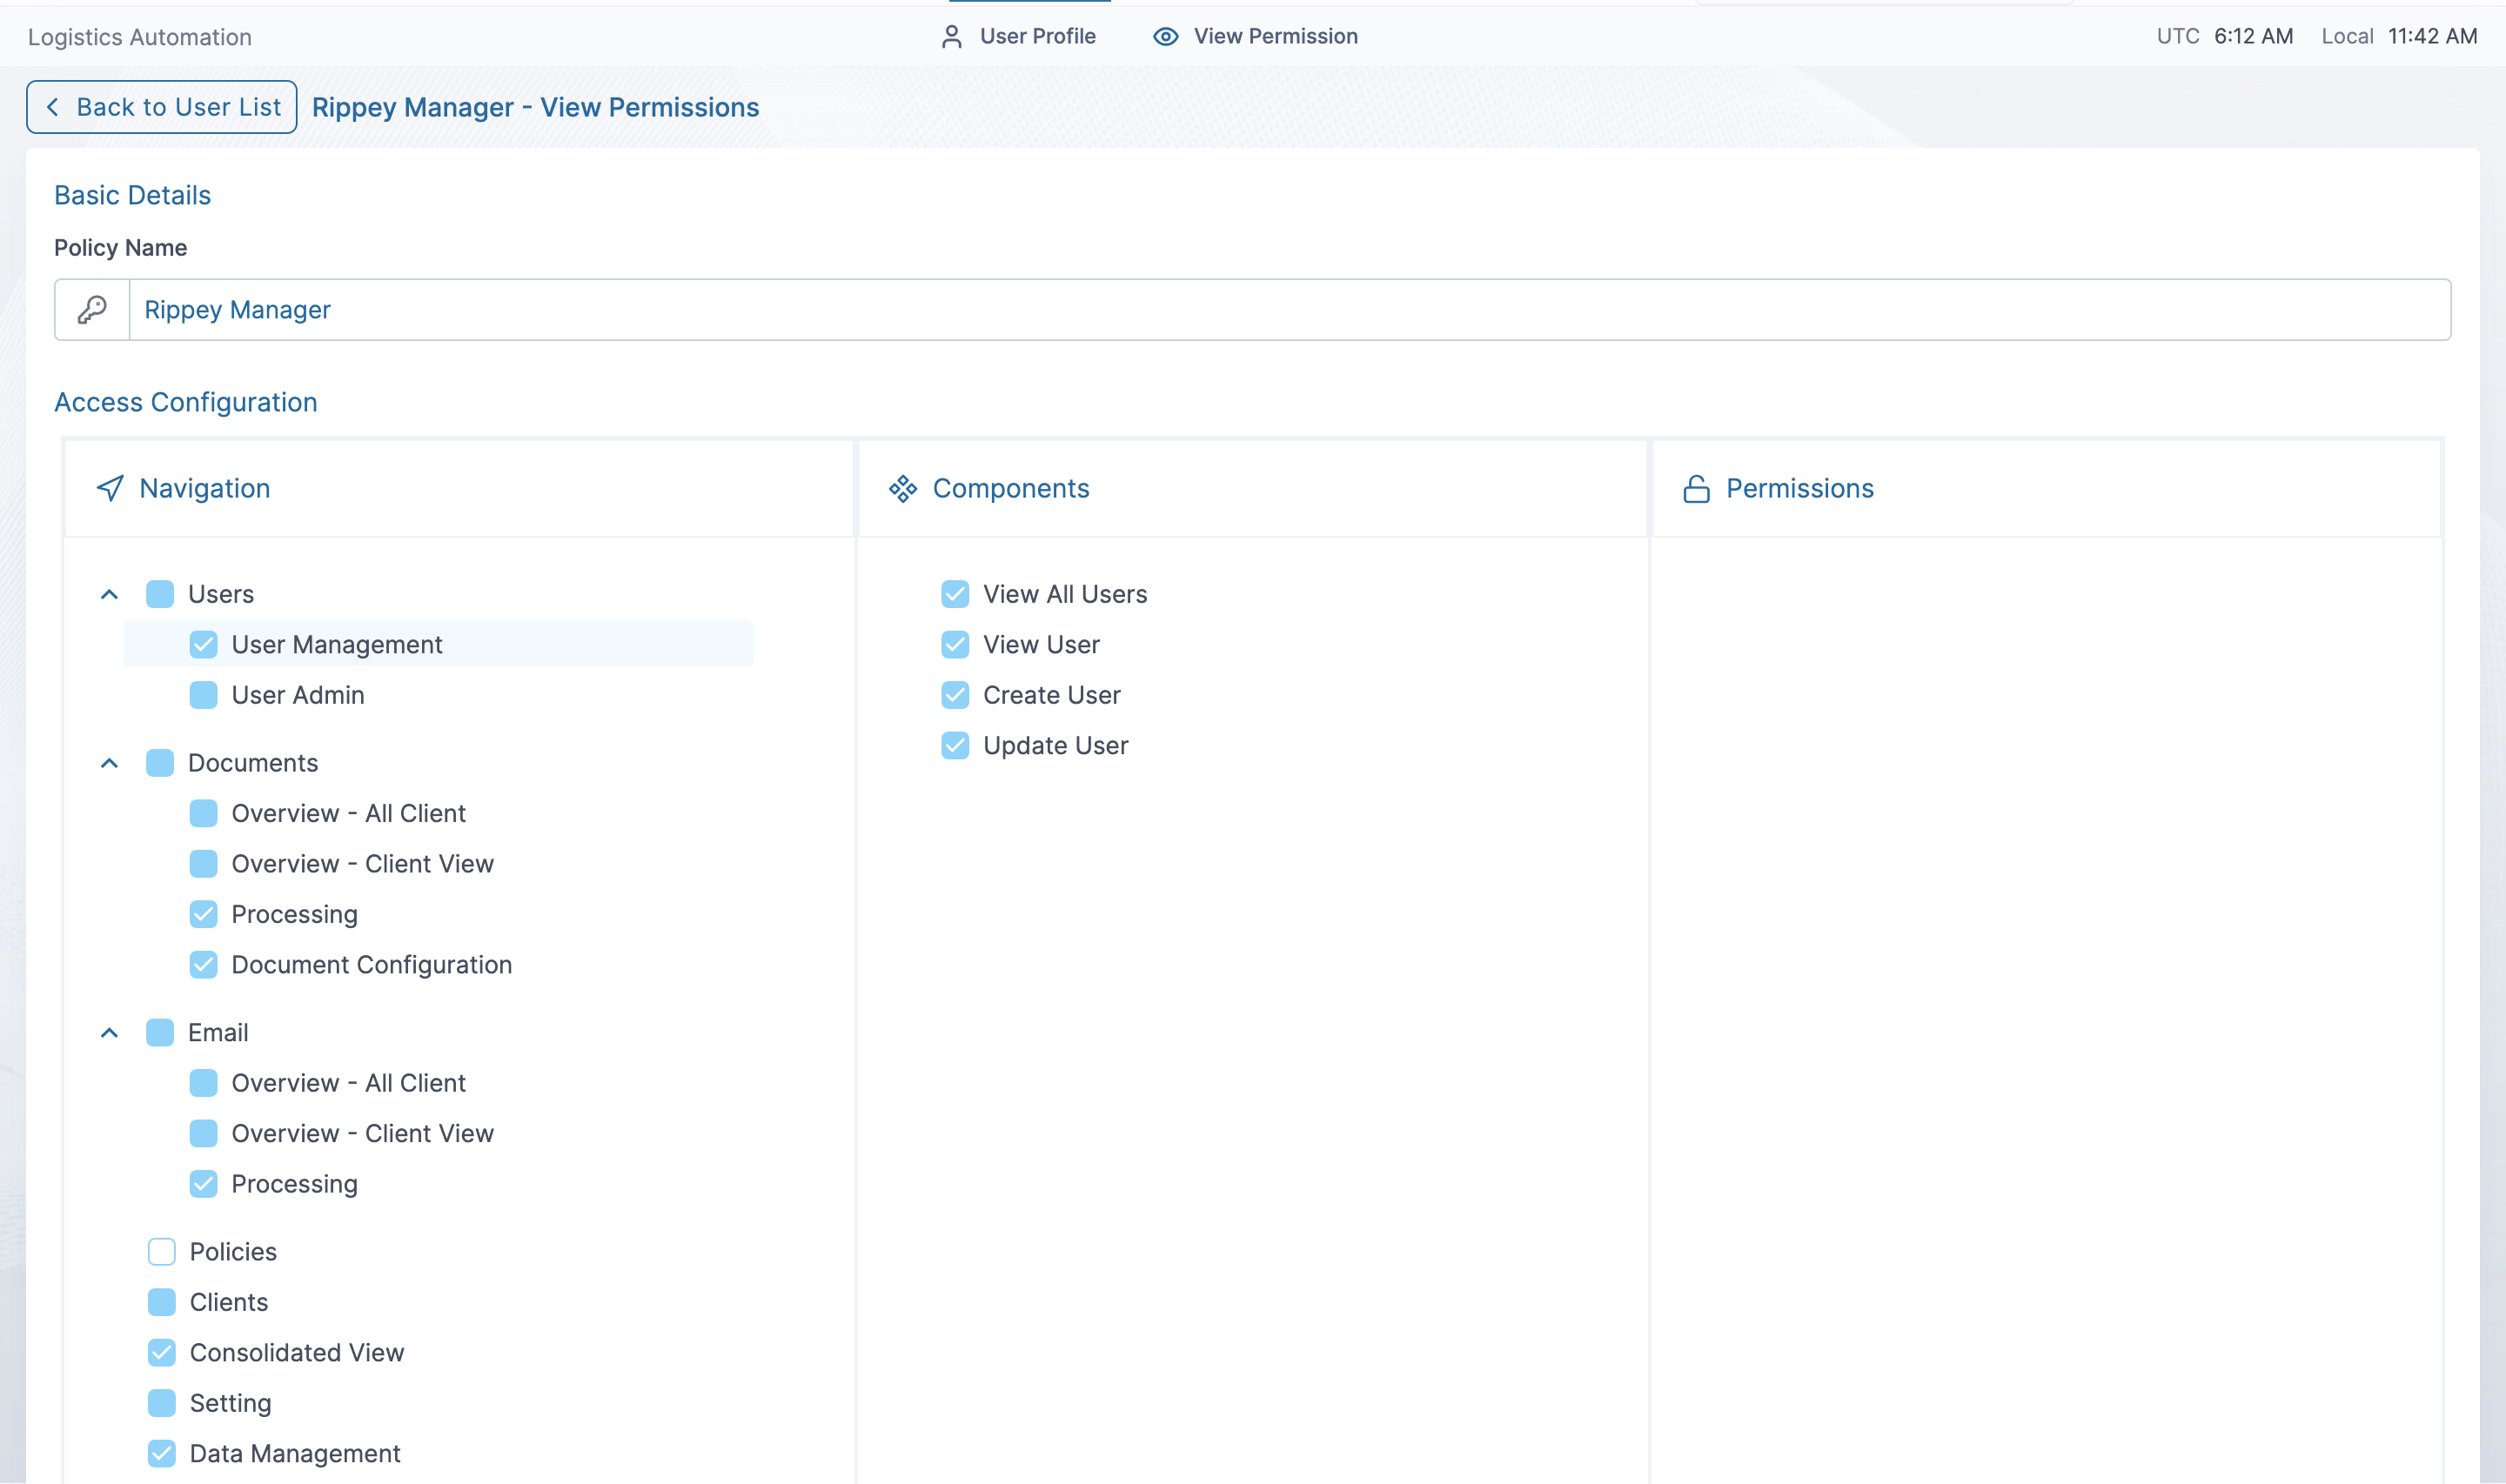This screenshot has height=1484, width=2506.
Task: Collapse the Users tree section
Action: coord(109,594)
